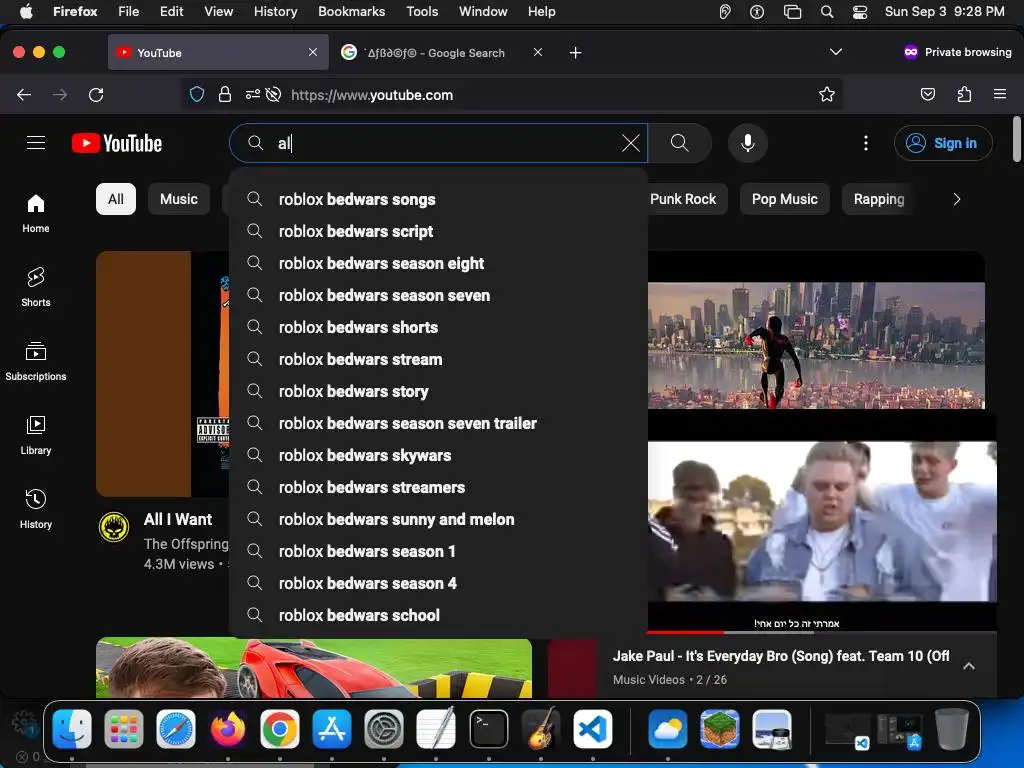This screenshot has height=768, width=1024.
Task: Click the Sign in button
Action: [x=943, y=143]
